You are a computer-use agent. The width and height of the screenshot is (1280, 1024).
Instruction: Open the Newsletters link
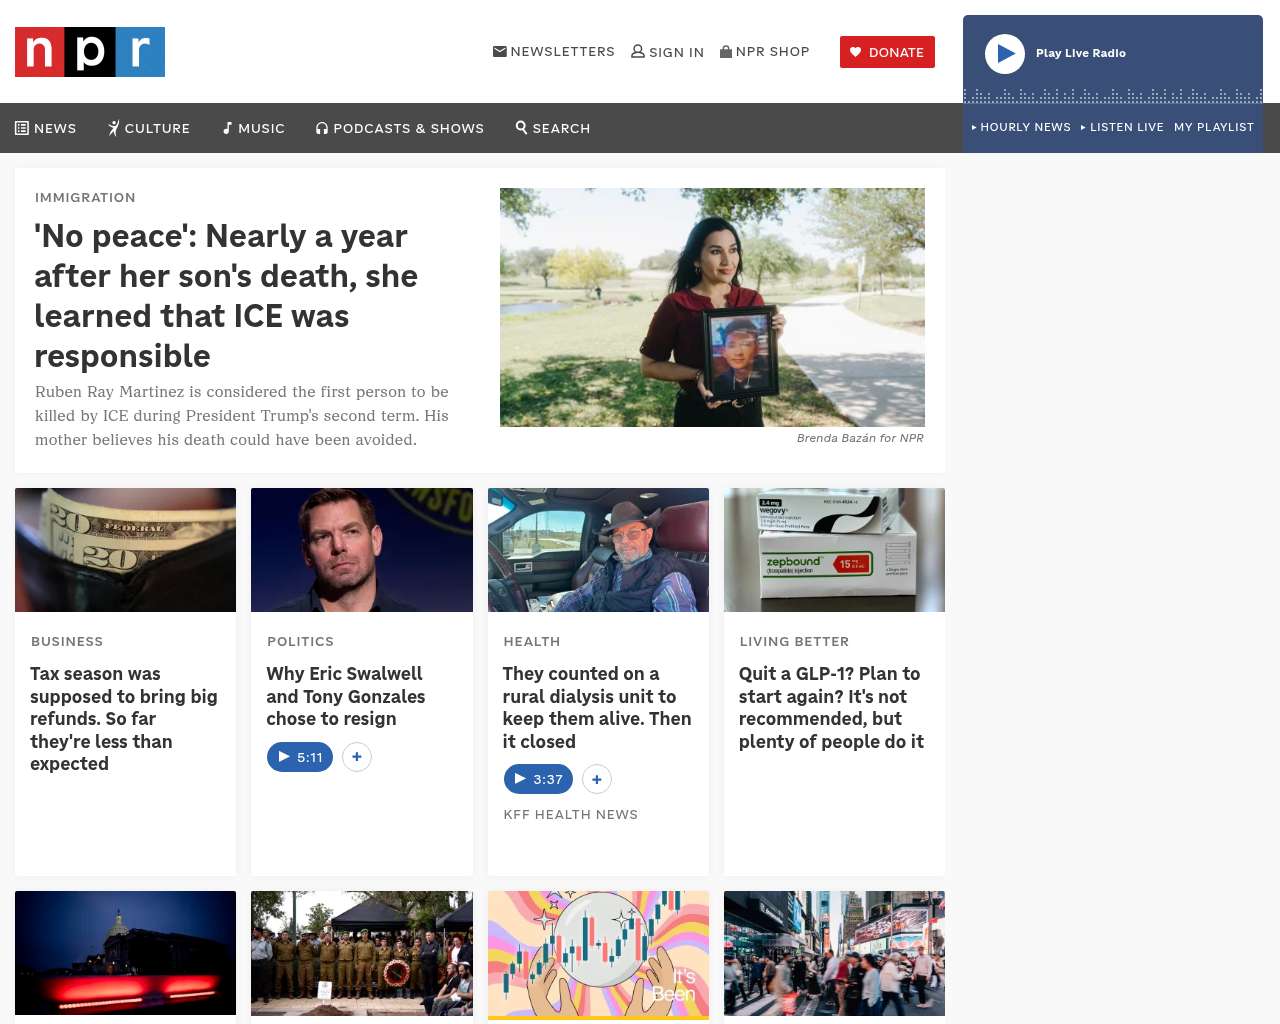coord(554,51)
